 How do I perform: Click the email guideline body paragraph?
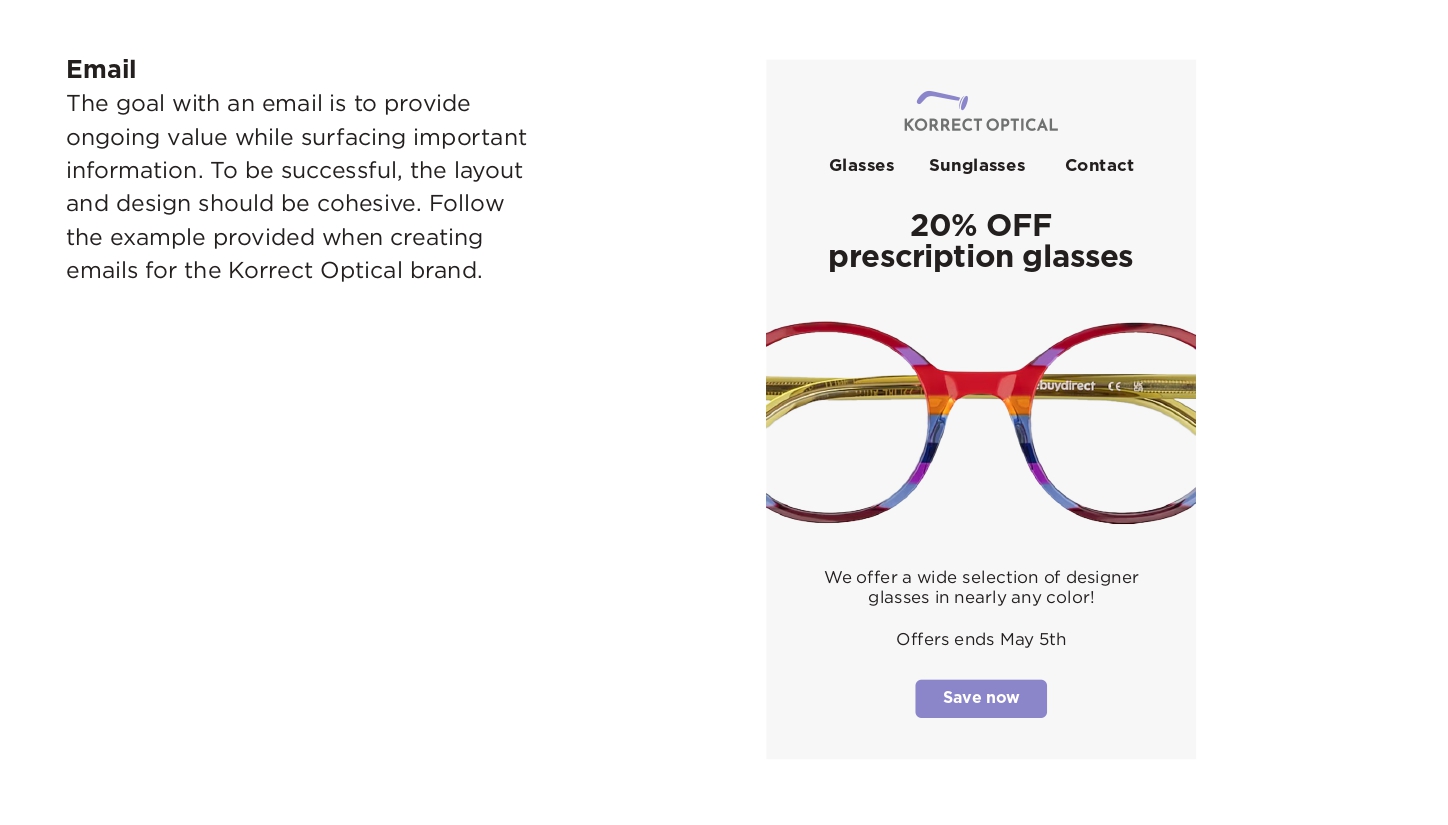pyautogui.click(x=296, y=187)
